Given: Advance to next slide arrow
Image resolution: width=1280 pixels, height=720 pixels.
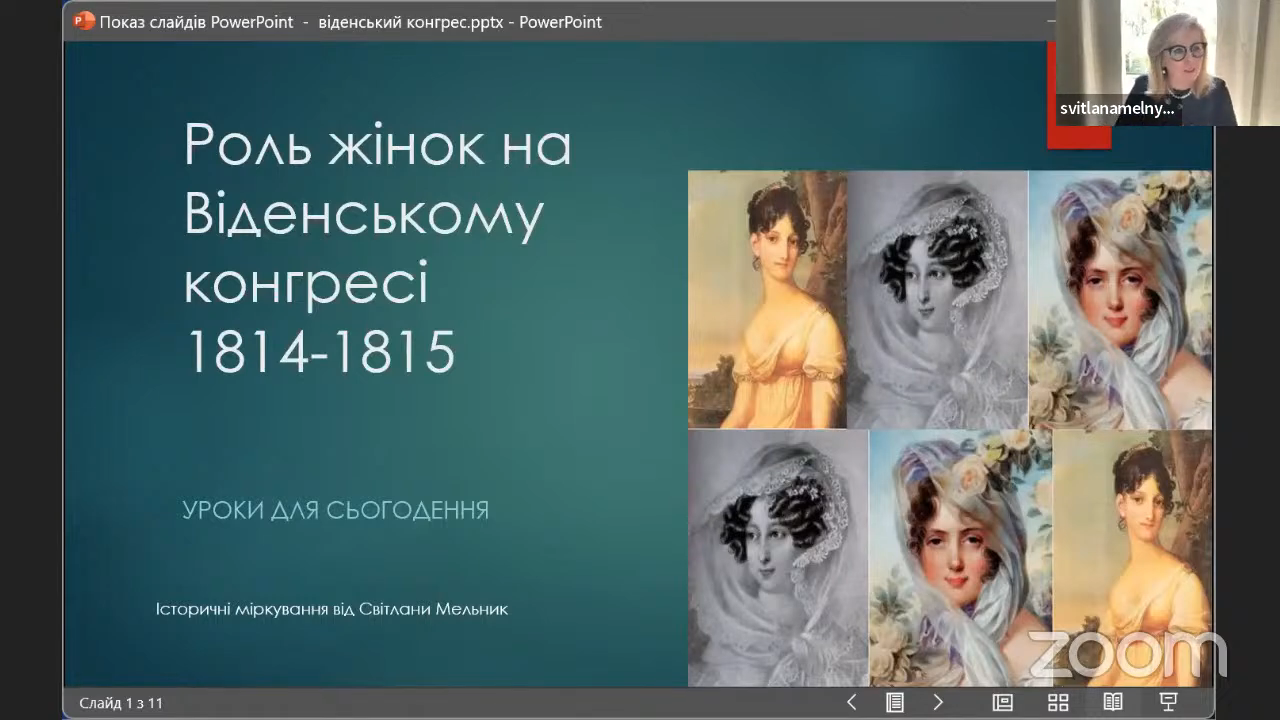Looking at the screenshot, I should (938, 702).
